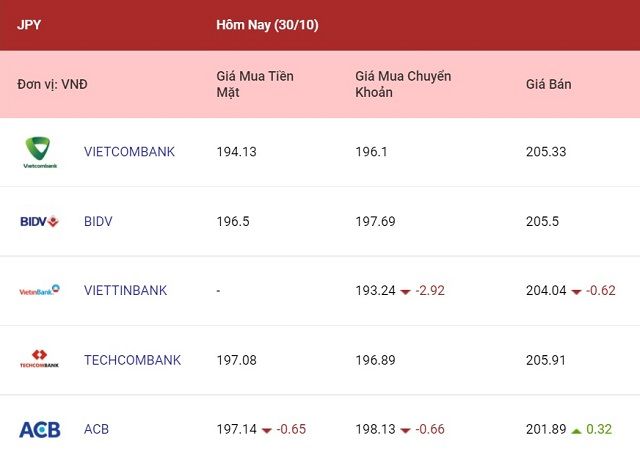Click Giá Mua Chuyển Khoản column header
Screen dimensions: 640x463
pyautogui.click(x=403, y=84)
